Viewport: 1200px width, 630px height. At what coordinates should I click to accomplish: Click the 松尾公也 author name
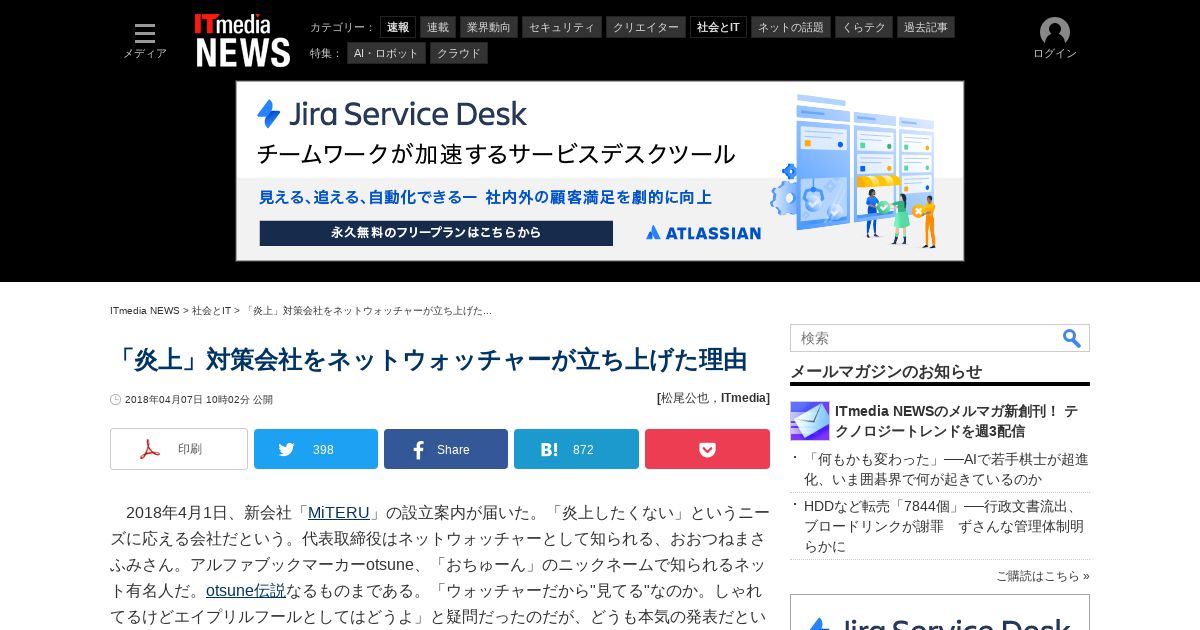[687, 398]
